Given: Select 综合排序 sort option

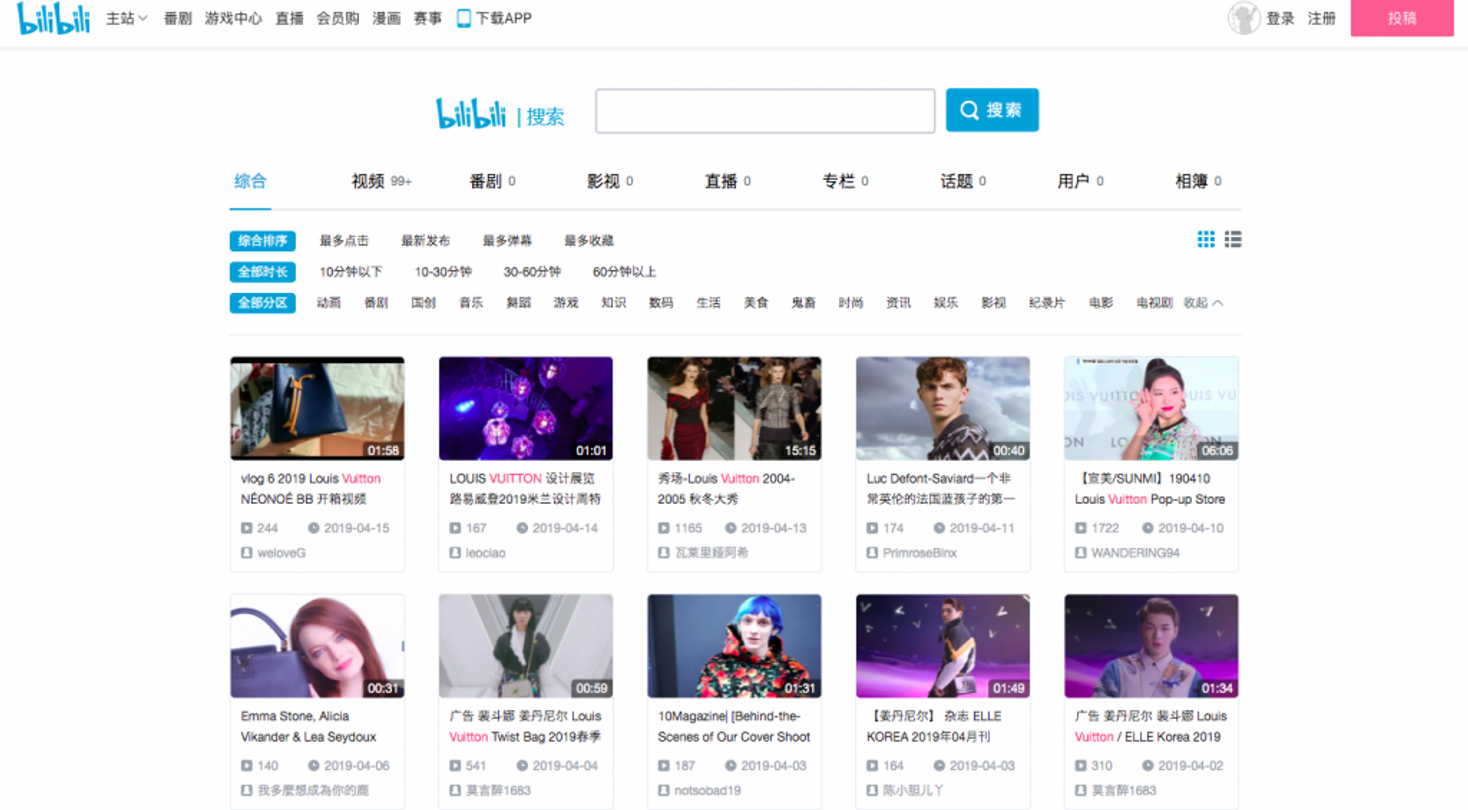Looking at the screenshot, I should point(262,241).
